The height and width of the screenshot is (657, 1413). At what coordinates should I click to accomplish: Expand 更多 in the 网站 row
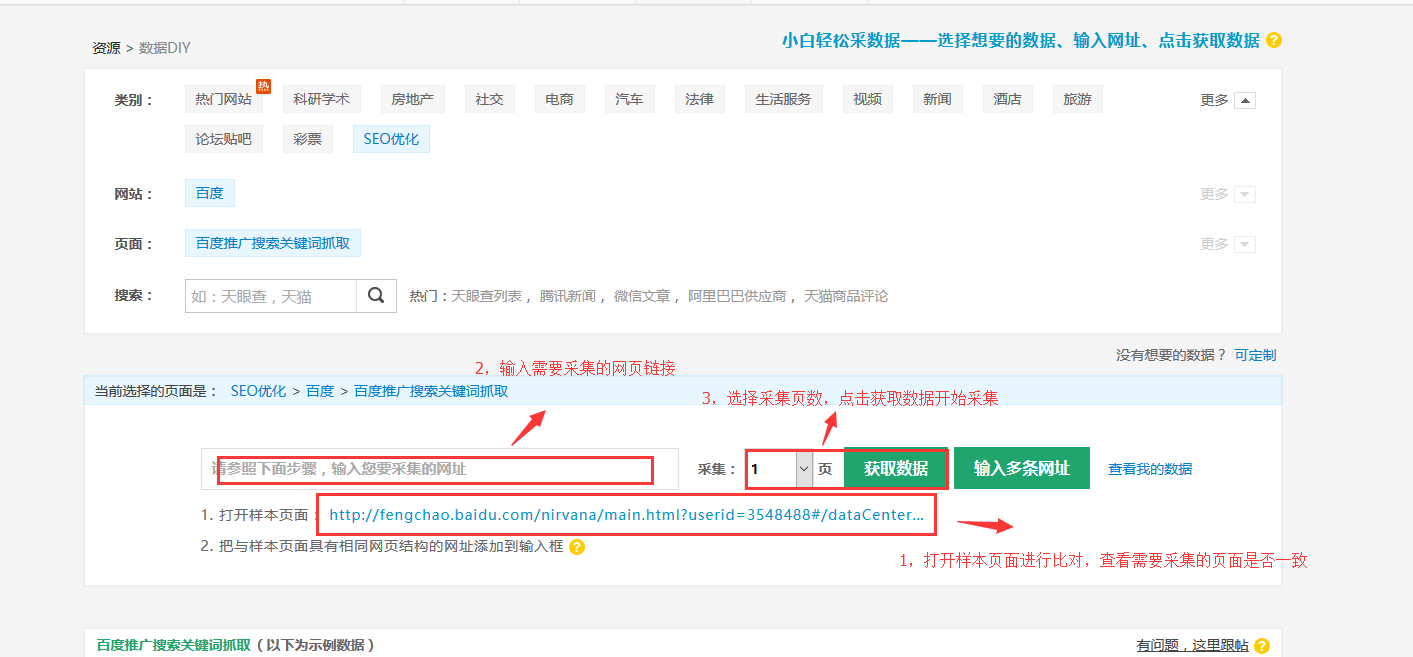pos(1244,194)
